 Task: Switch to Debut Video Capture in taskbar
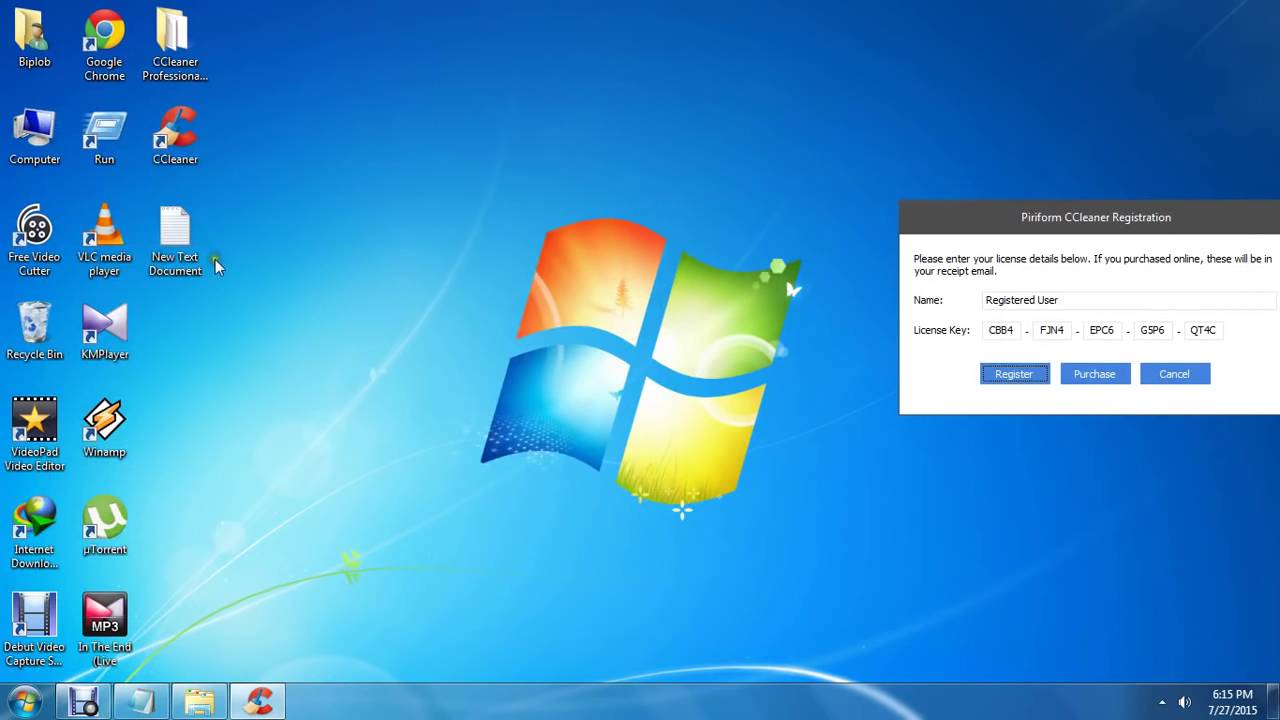[82, 701]
